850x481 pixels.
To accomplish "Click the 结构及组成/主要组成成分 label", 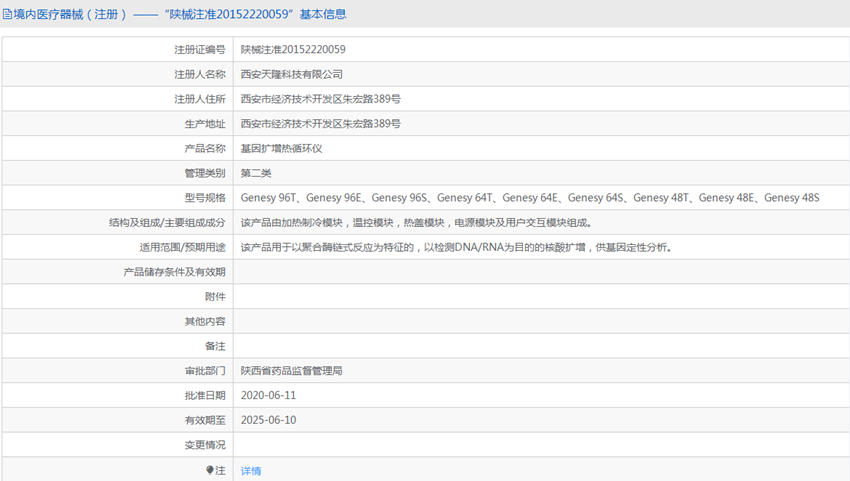I will (167, 222).
